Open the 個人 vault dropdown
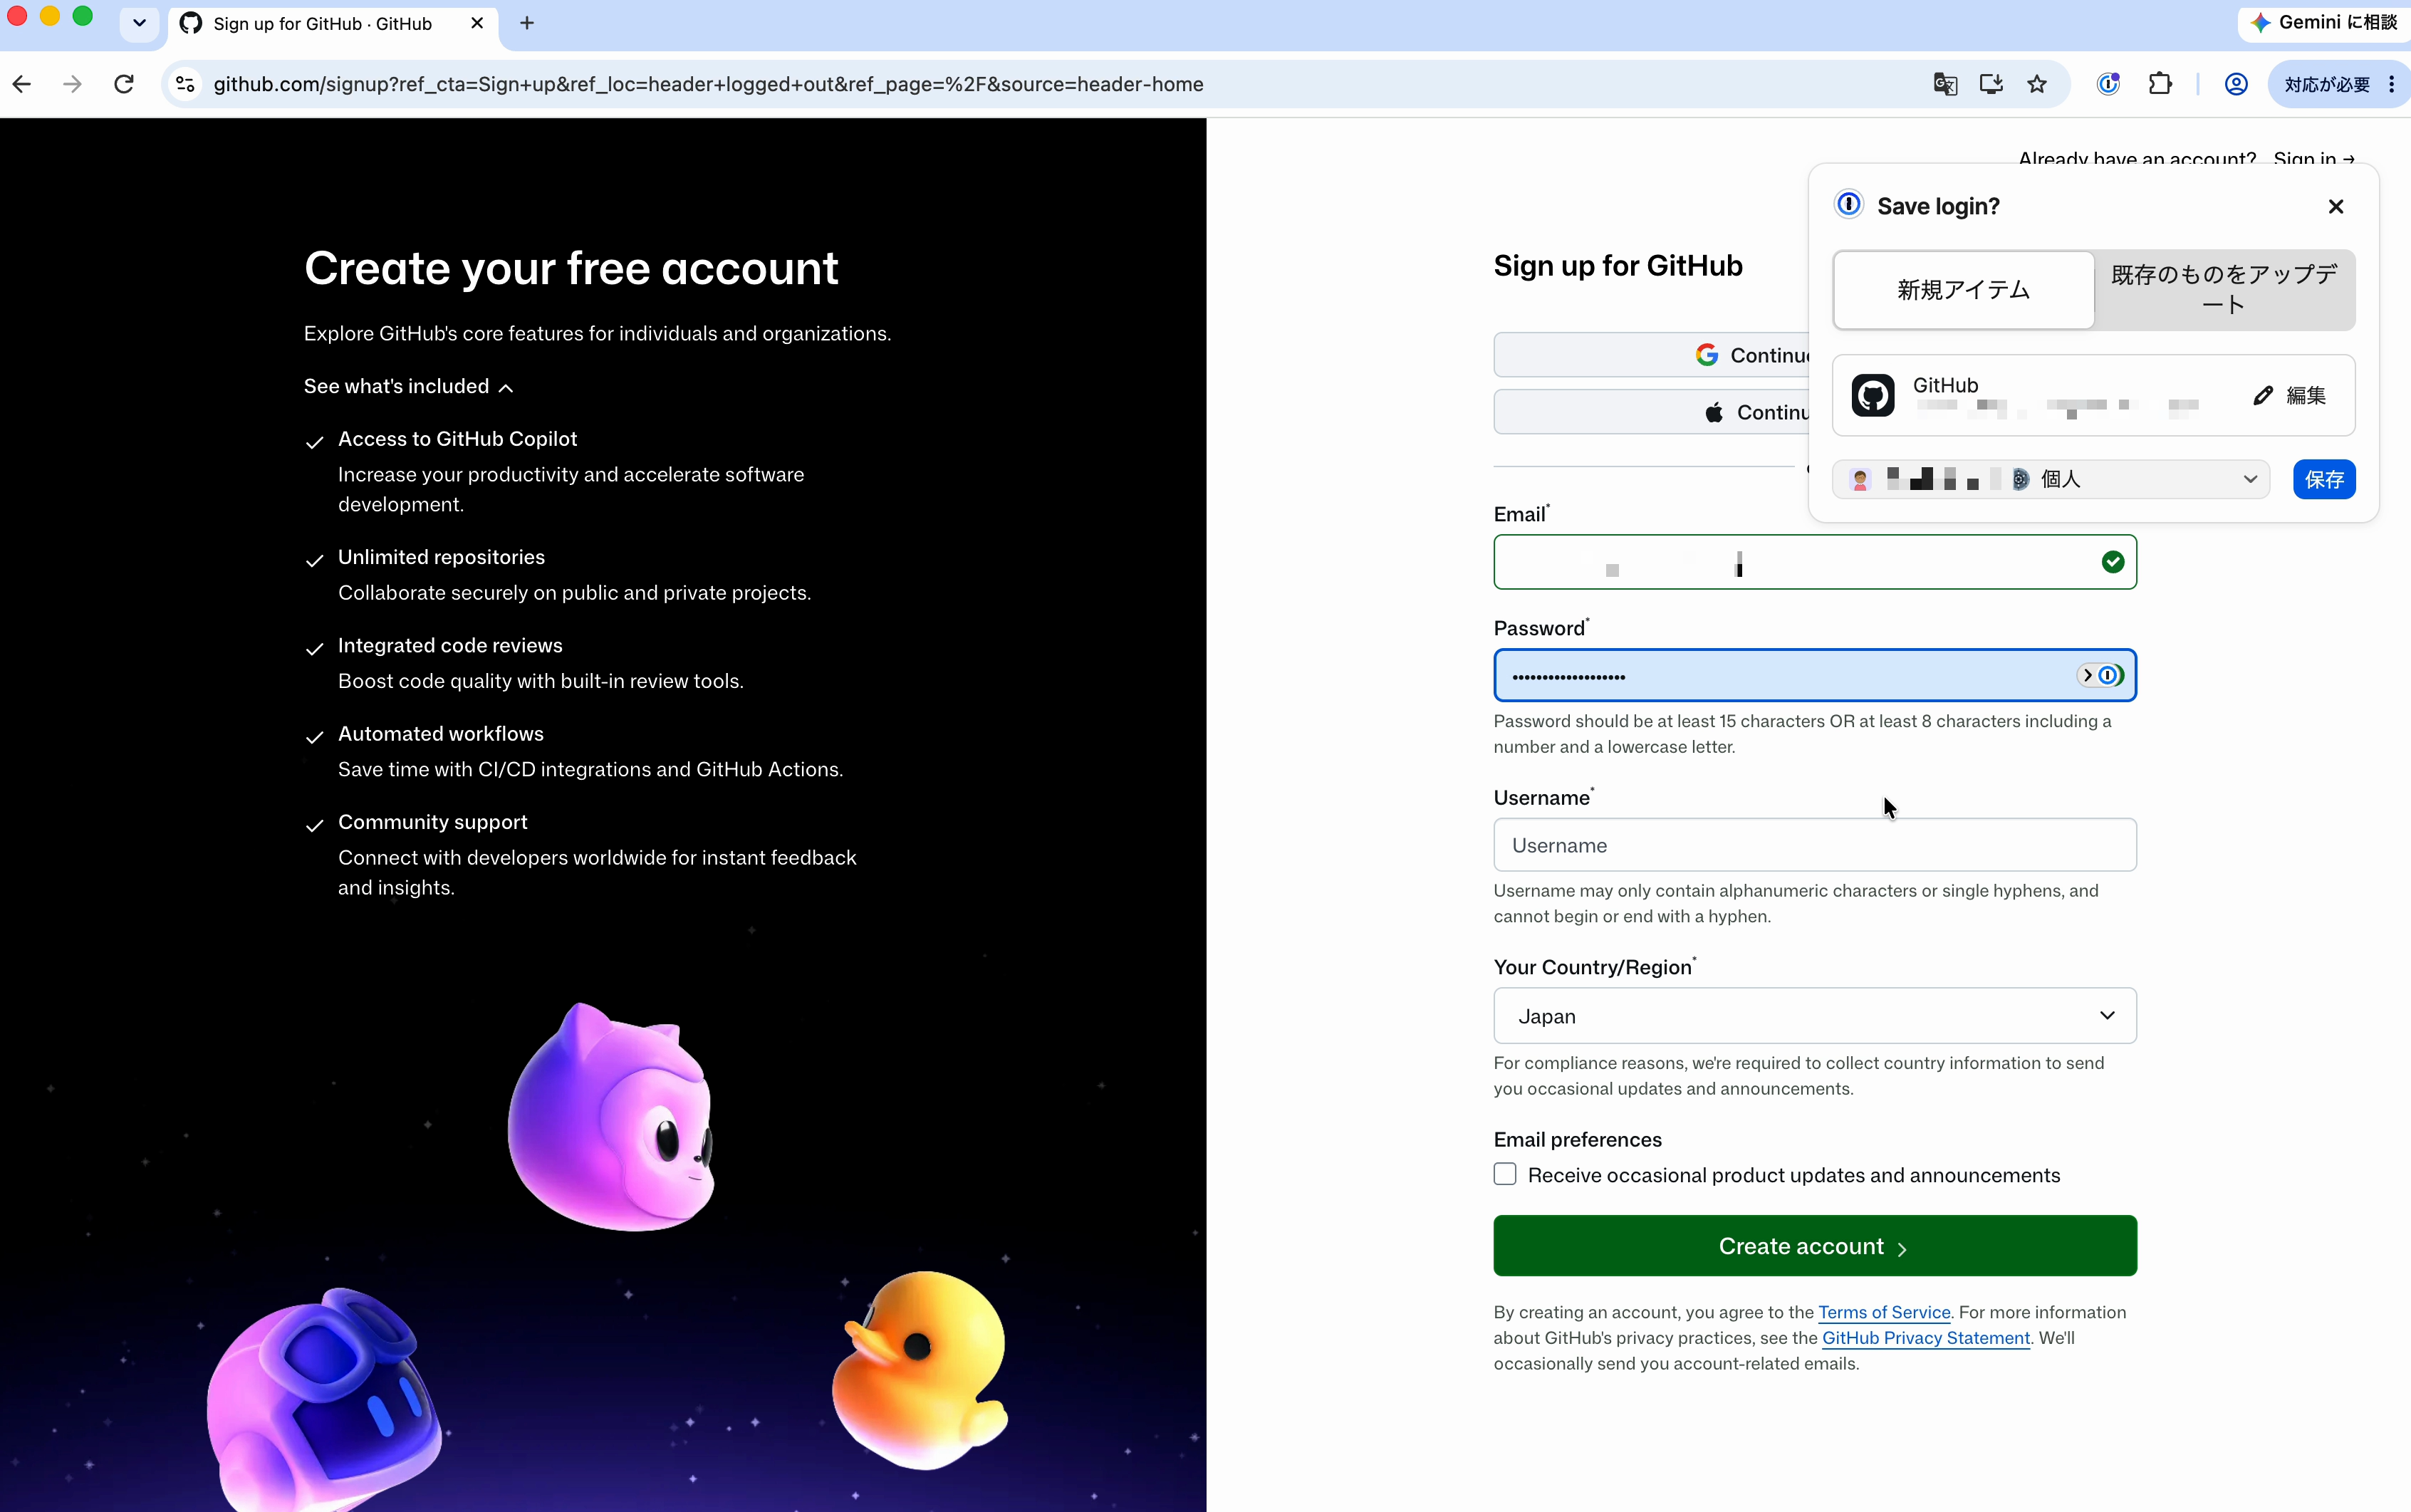This screenshot has height=1512, width=2411. pyautogui.click(x=2051, y=479)
